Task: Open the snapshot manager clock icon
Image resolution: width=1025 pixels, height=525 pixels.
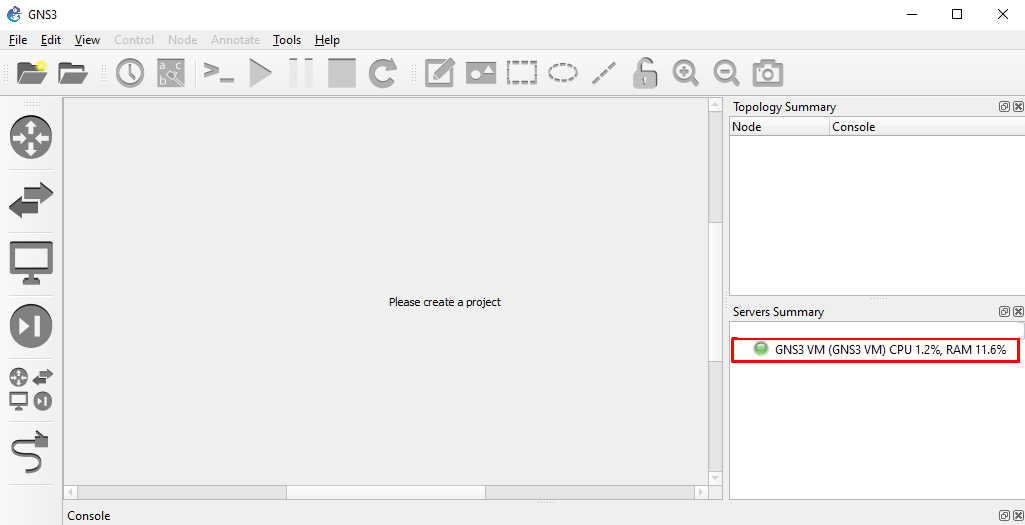Action: 130,73
